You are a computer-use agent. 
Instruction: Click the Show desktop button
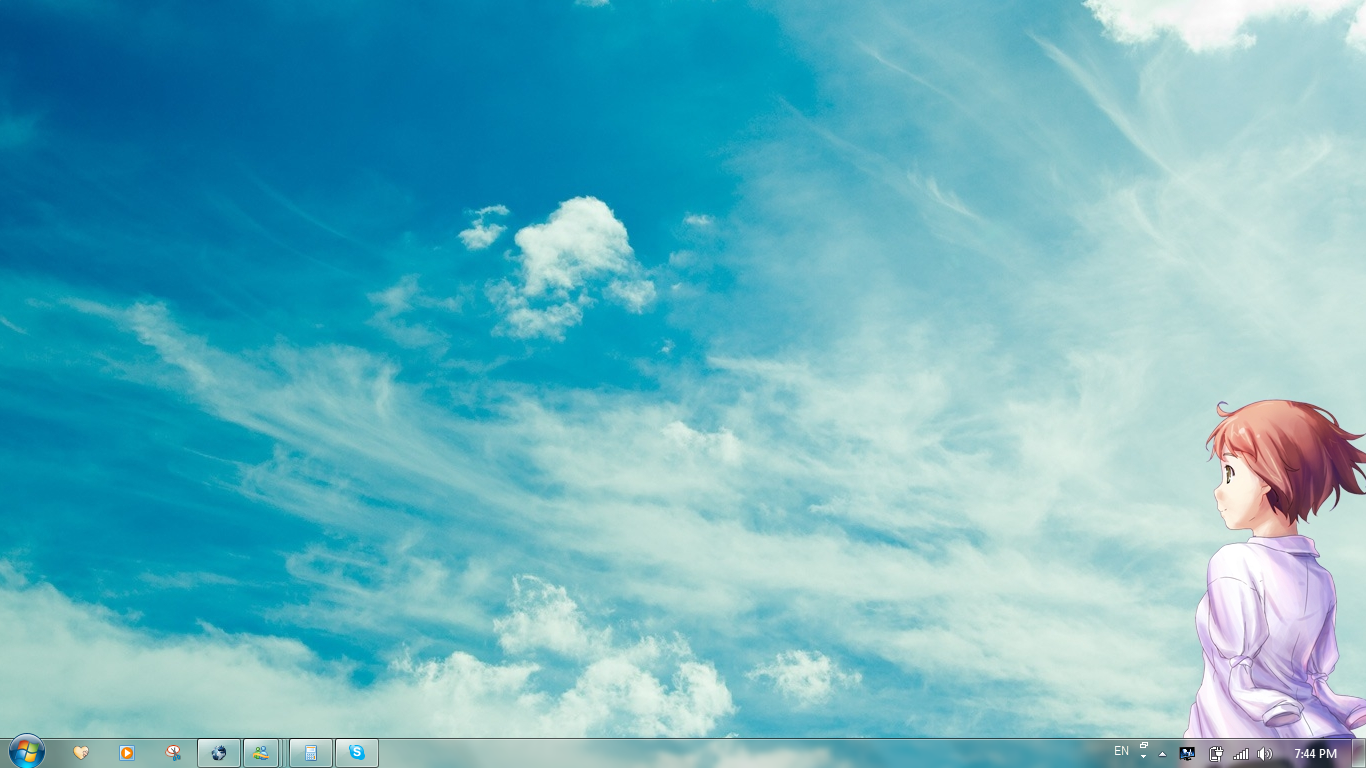(x=1359, y=753)
